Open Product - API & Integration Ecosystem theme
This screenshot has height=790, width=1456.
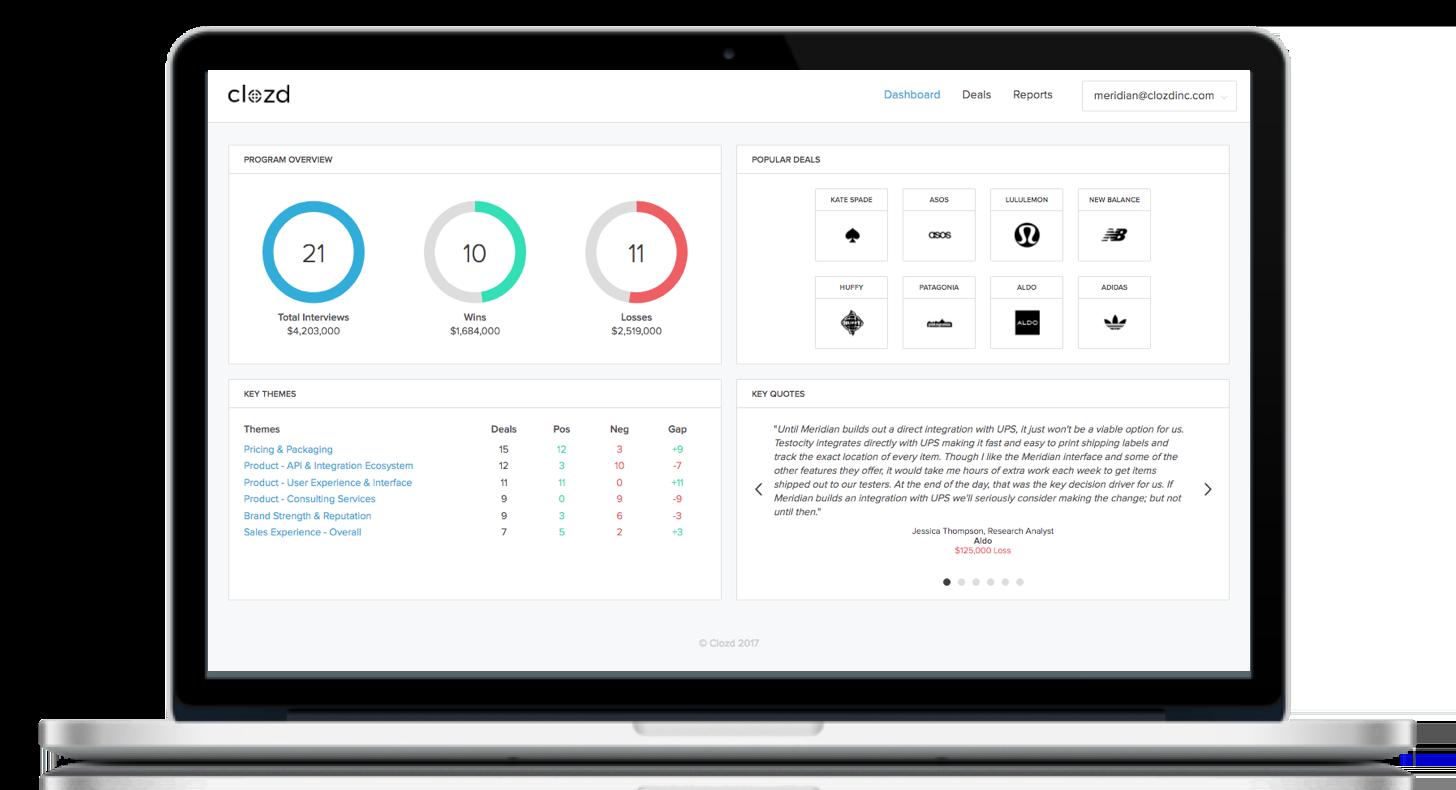coord(328,466)
